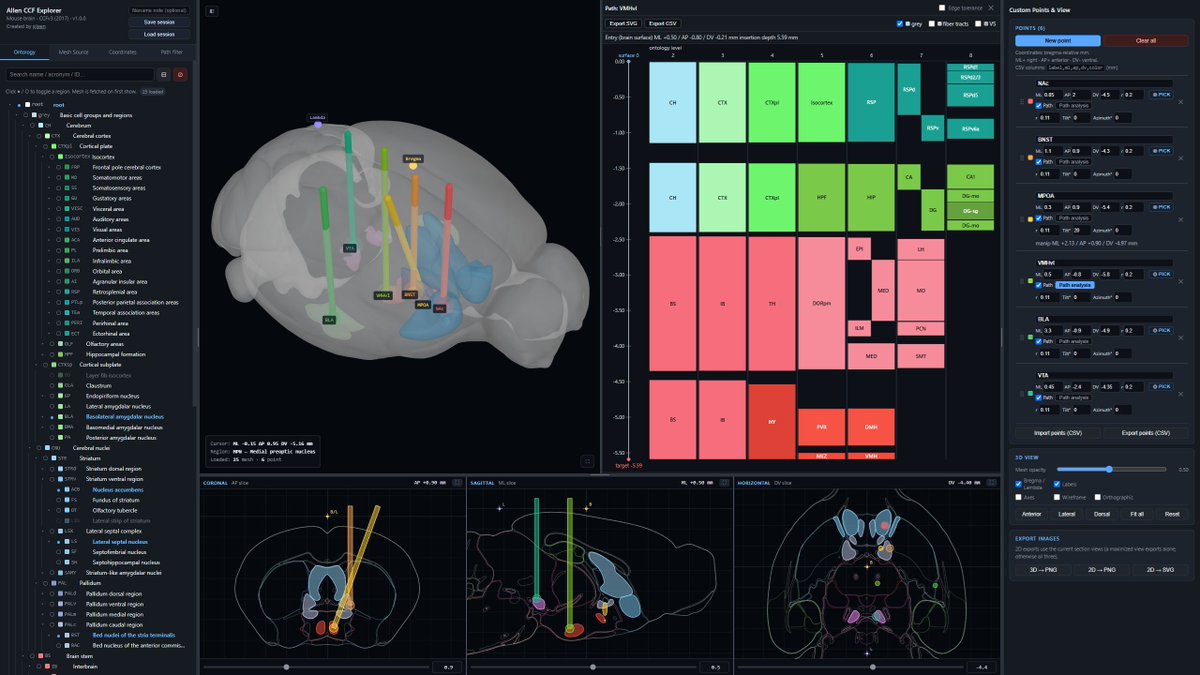Open the Coordinates tab

[123, 52]
